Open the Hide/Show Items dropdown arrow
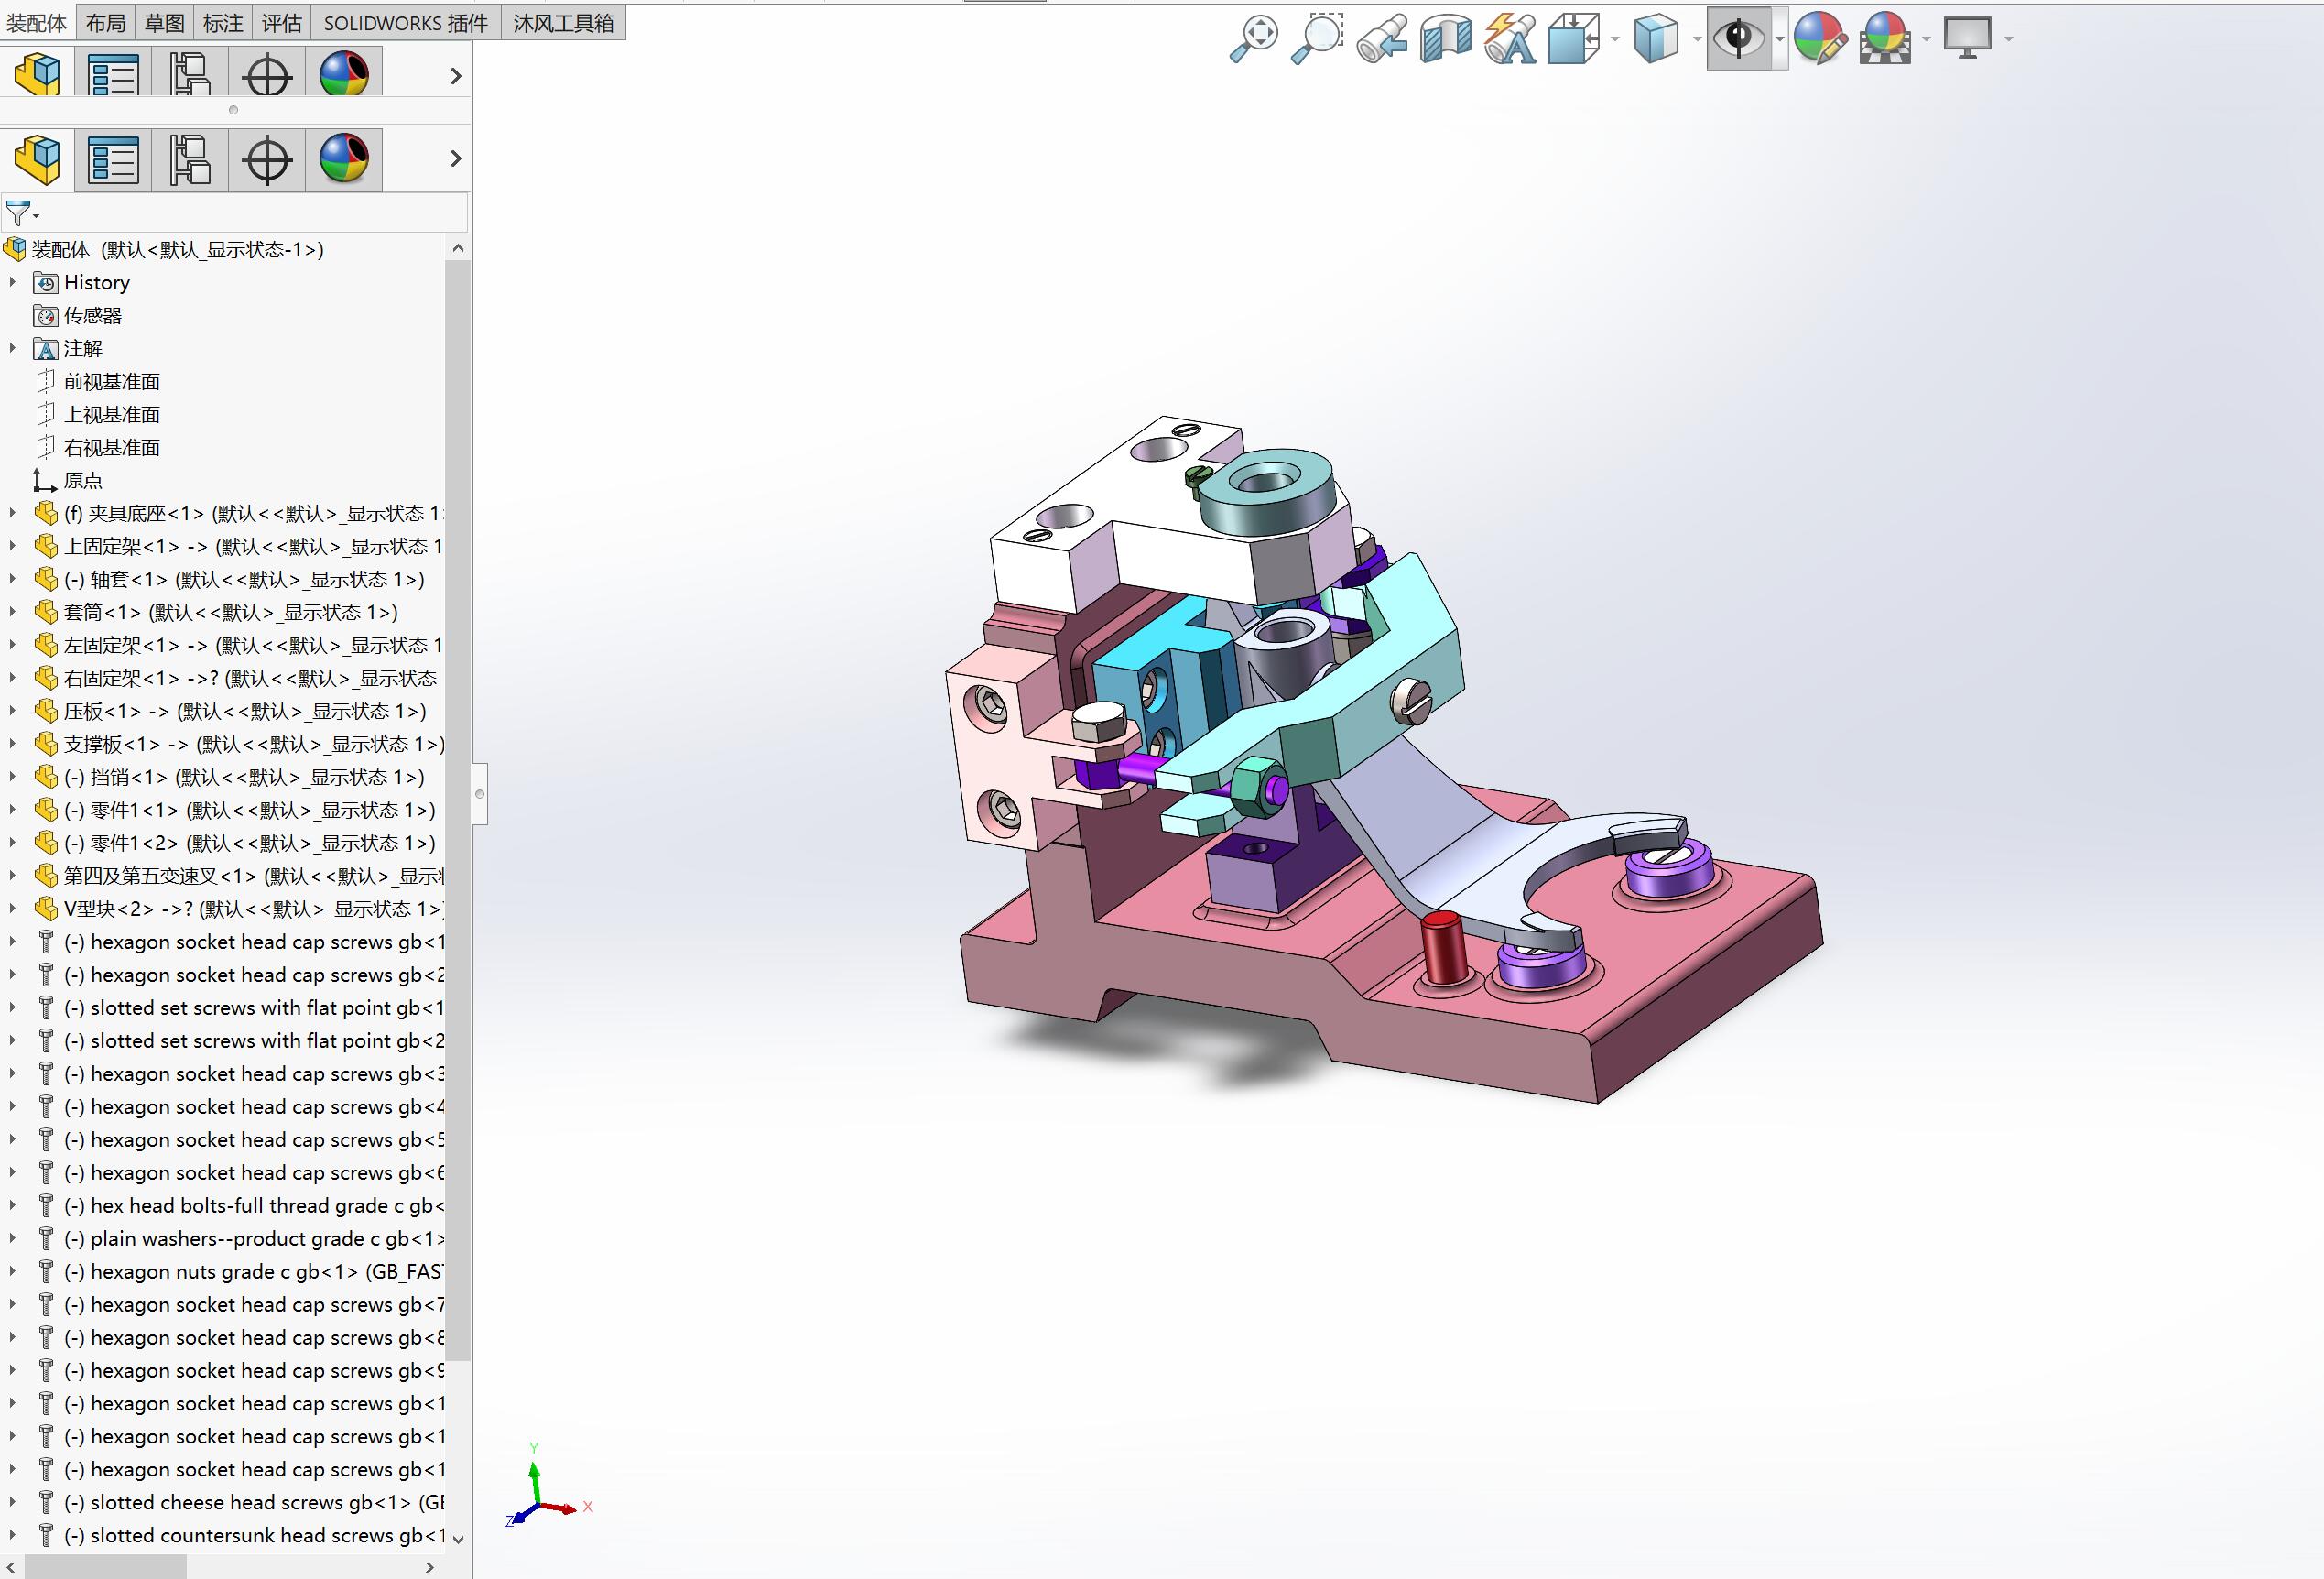The image size is (2324, 1579). point(1779,40)
